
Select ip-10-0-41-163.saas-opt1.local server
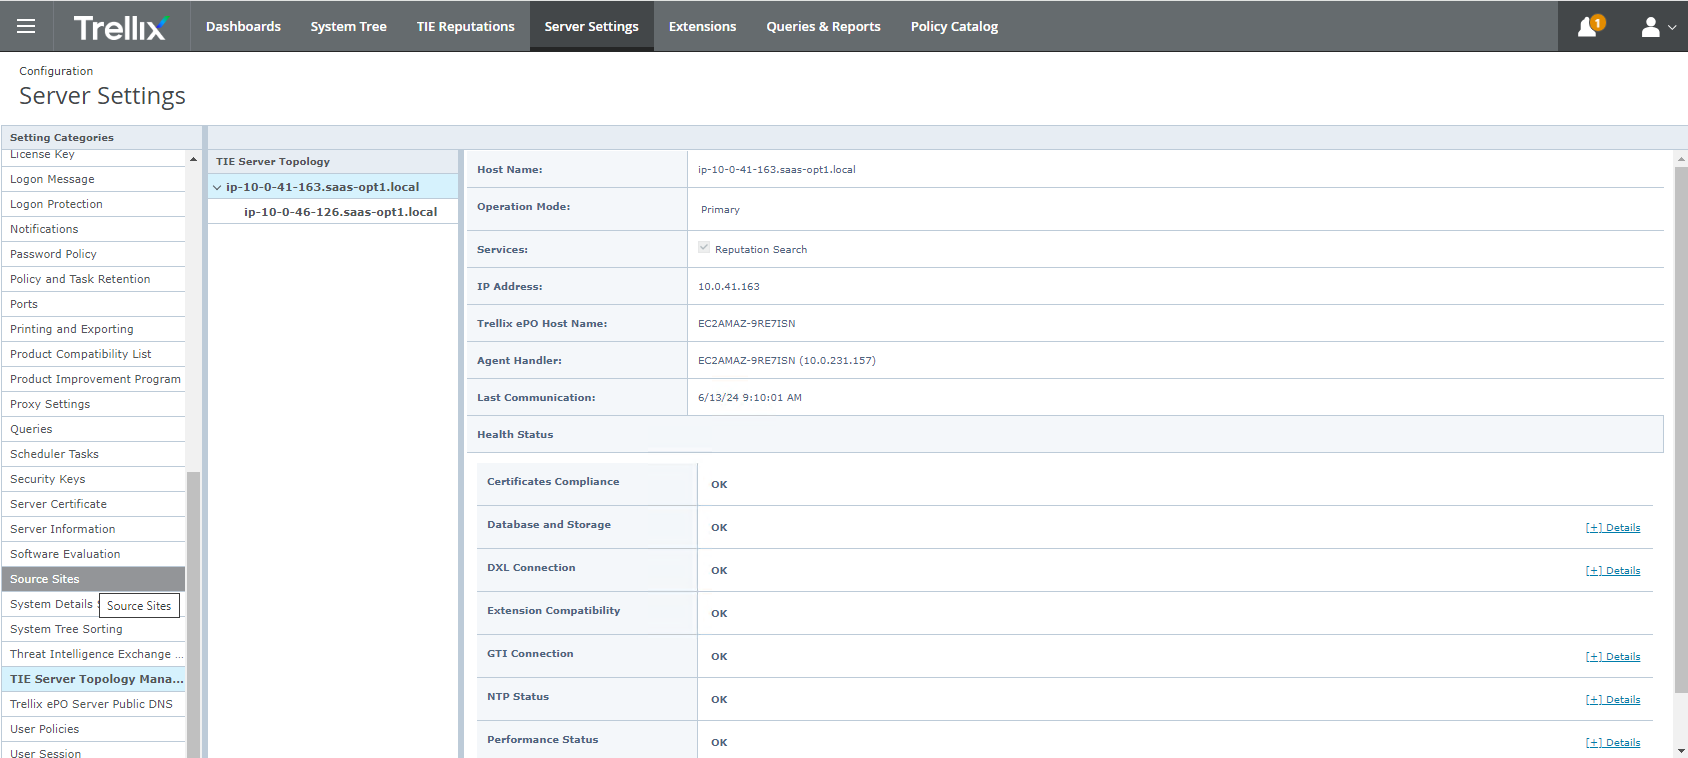tap(322, 187)
